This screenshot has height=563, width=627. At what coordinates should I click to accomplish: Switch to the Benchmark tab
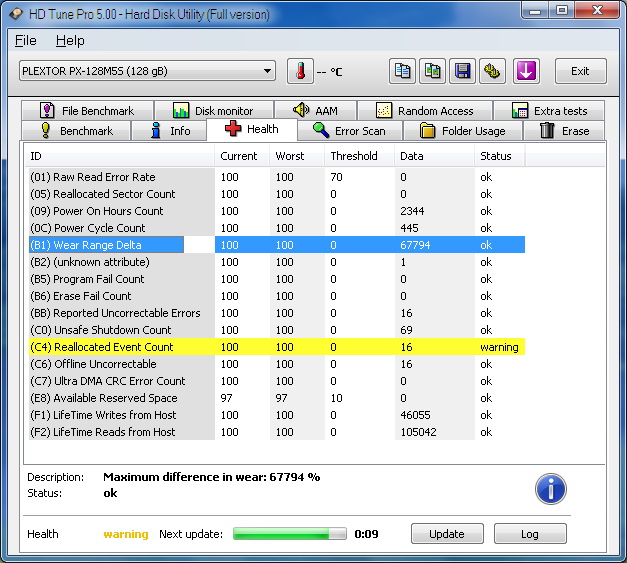(x=76, y=131)
